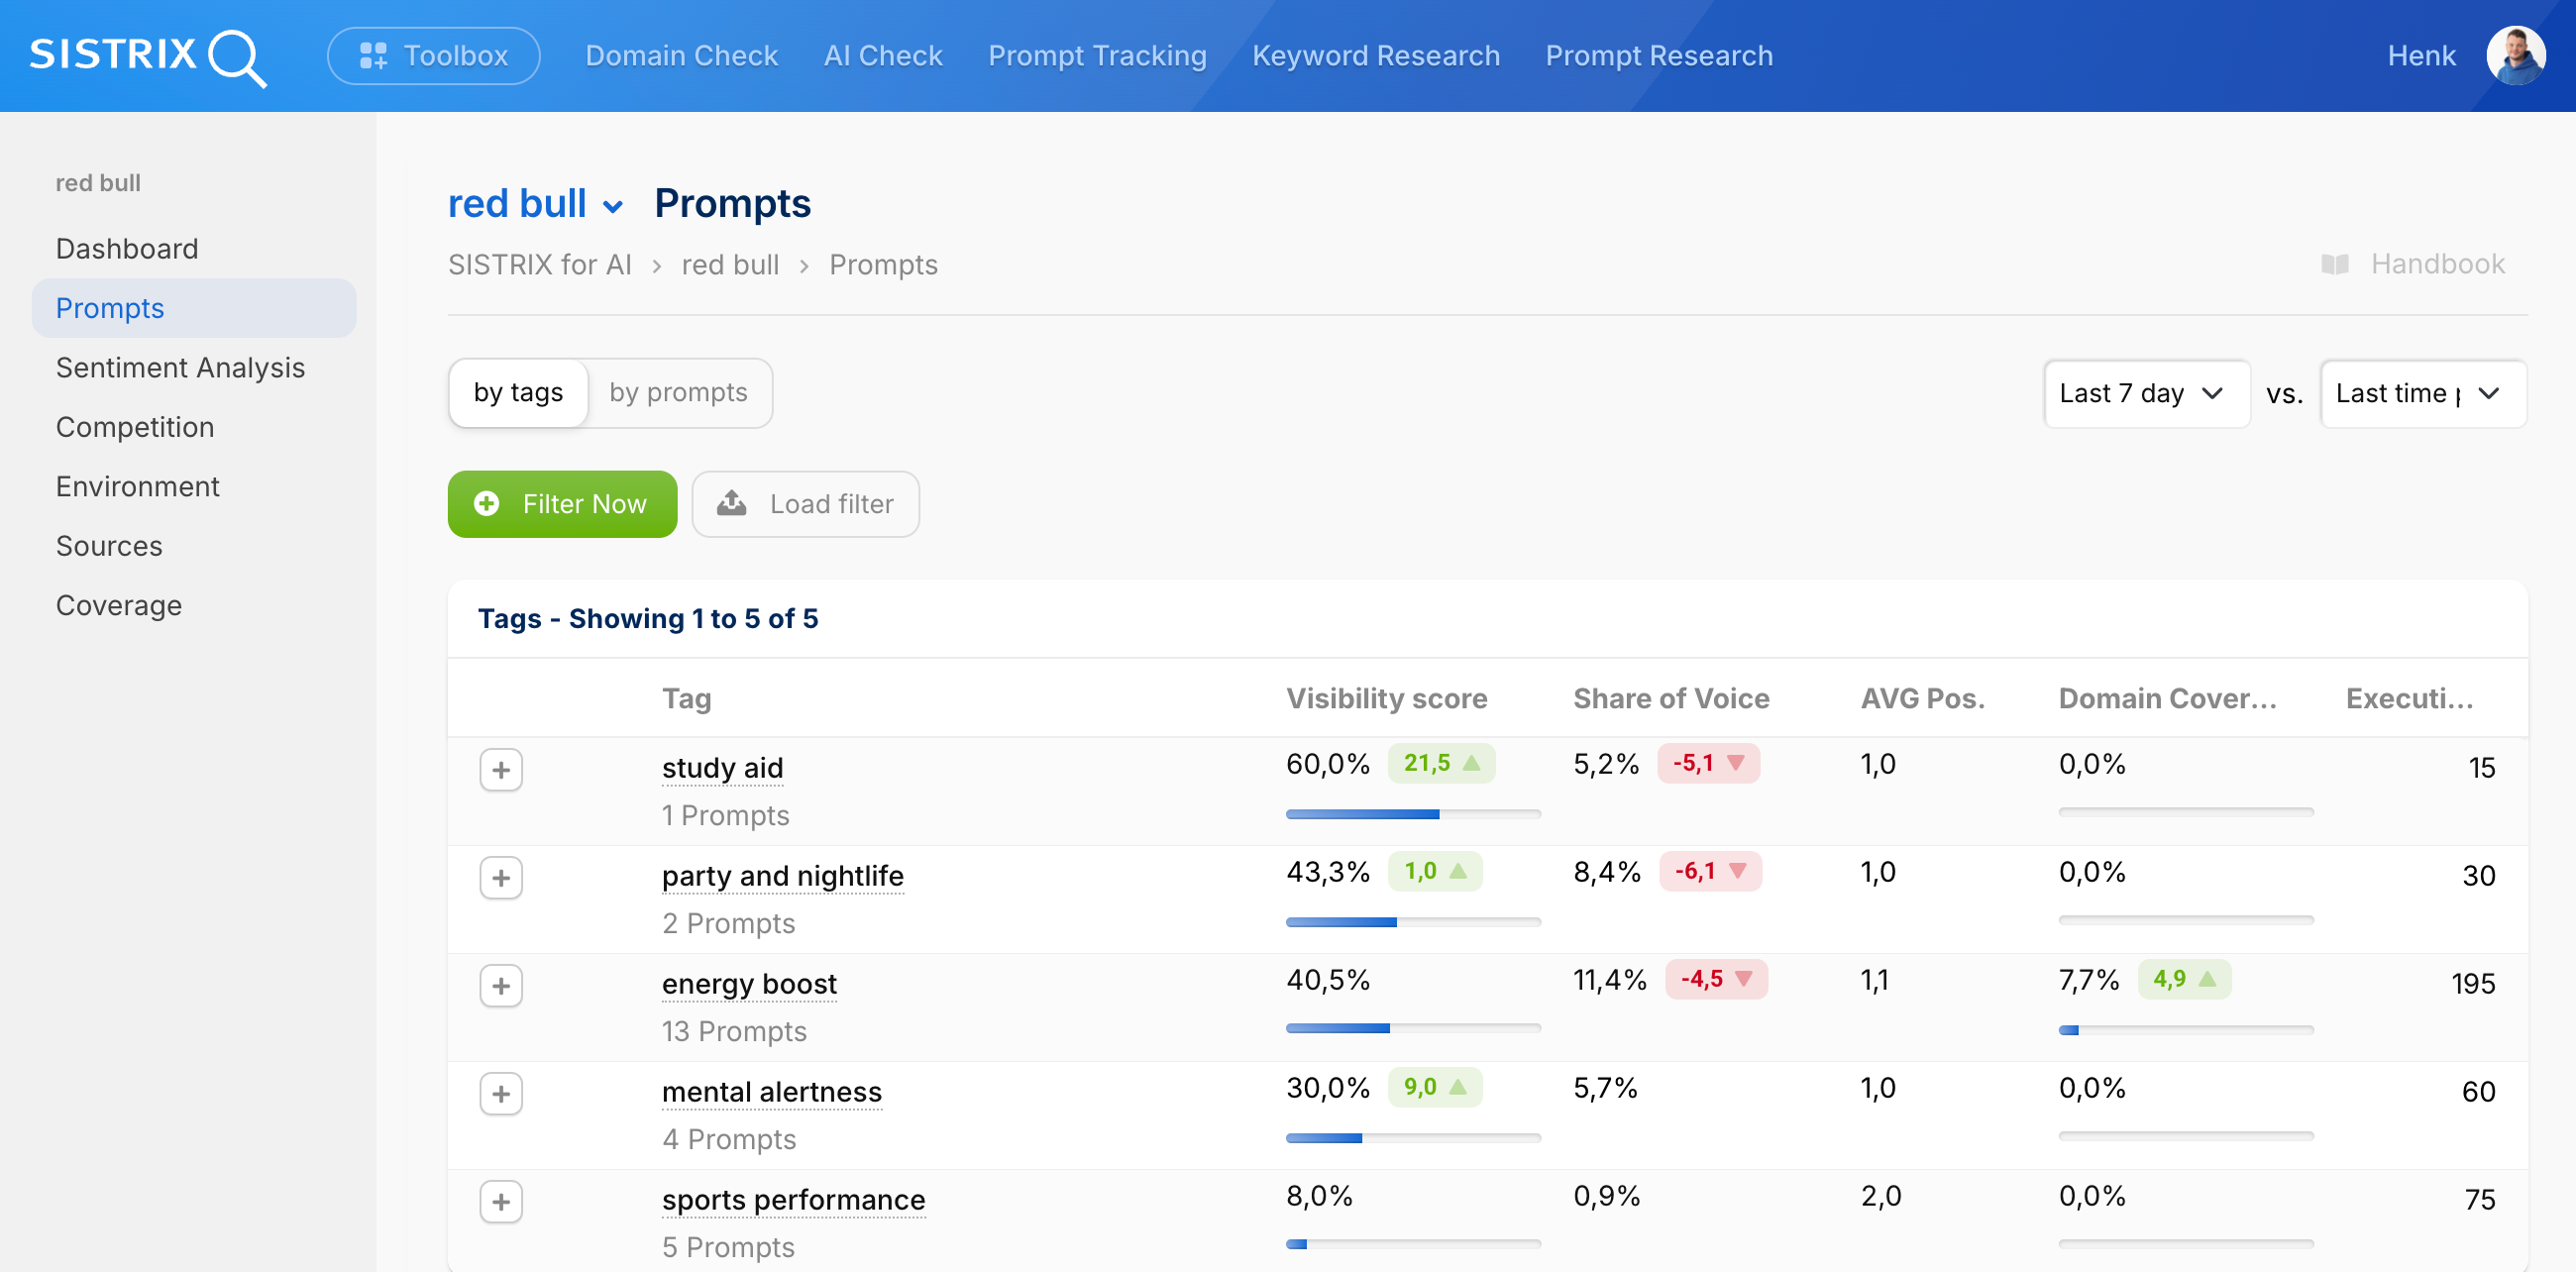Screen dimensions: 2576x1272
Task: Expand the 'study aid' tag row
Action: (501, 769)
